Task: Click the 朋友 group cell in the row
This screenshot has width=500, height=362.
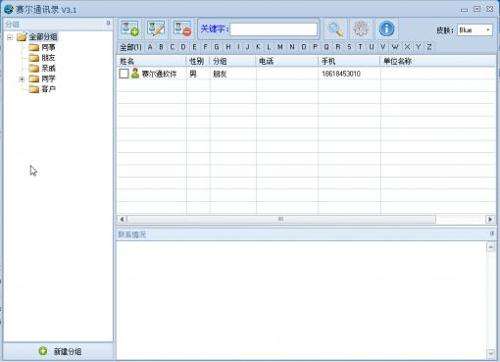Action: 220,74
